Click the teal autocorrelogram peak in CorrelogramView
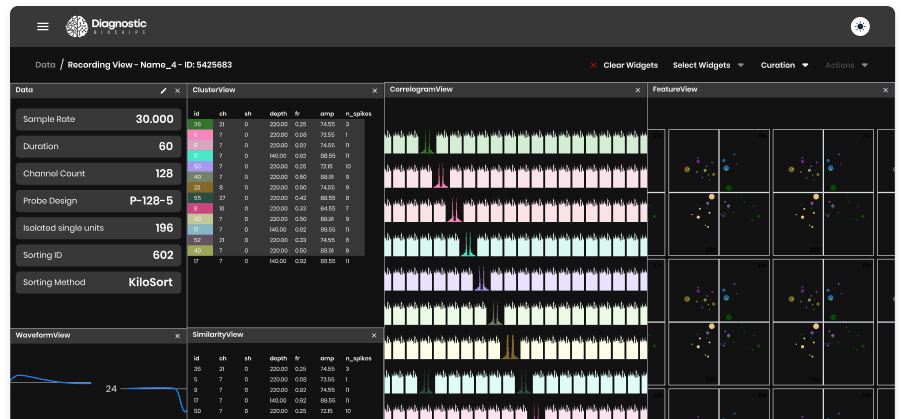The height and width of the screenshot is (419, 906). point(467,244)
